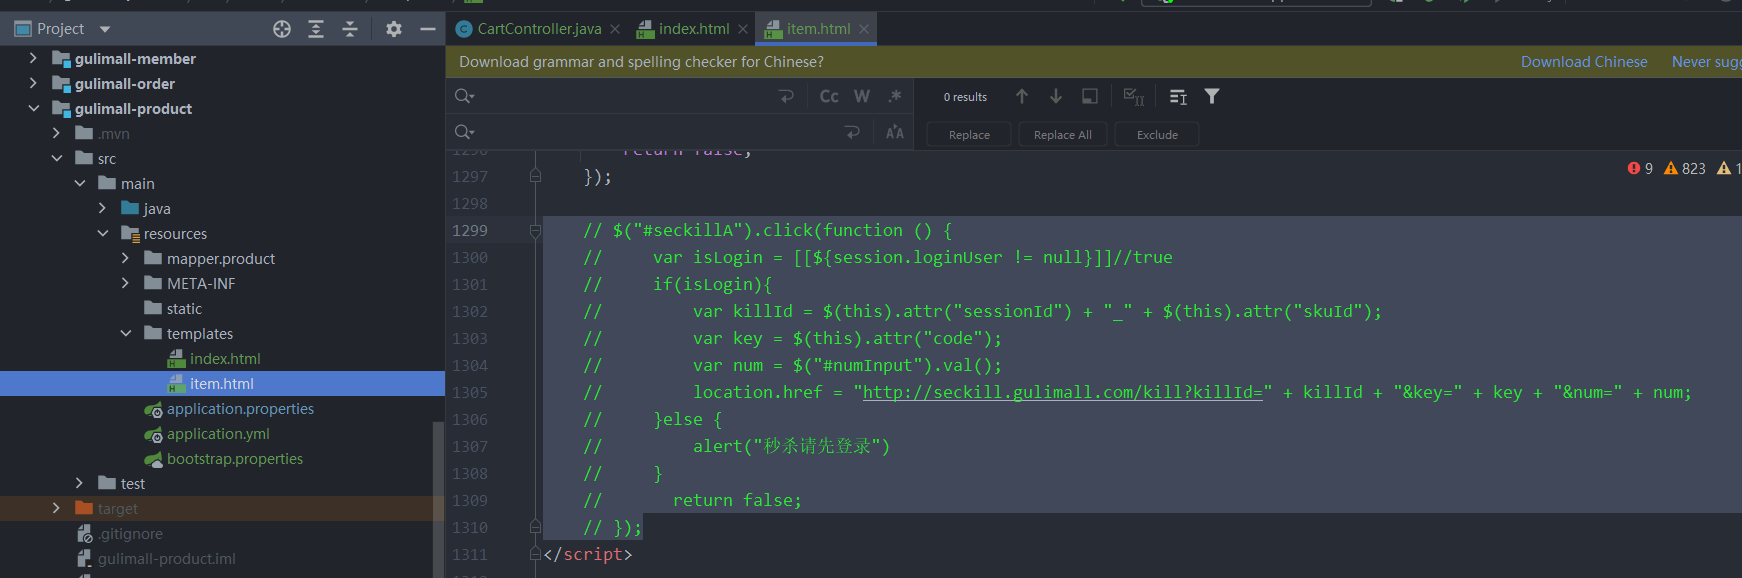Expand the target folder
The height and width of the screenshot is (578, 1742).
coord(56,508)
